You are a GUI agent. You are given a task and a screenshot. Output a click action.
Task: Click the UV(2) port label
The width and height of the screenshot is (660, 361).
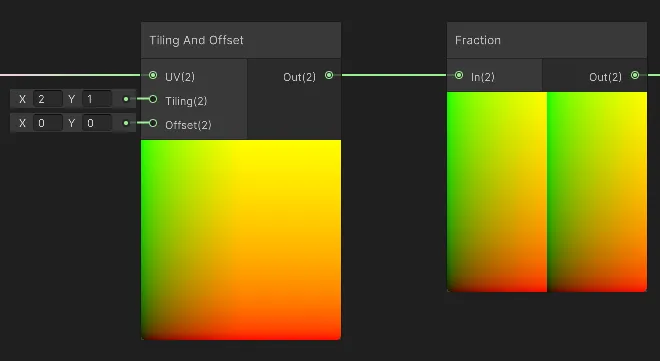click(x=180, y=77)
